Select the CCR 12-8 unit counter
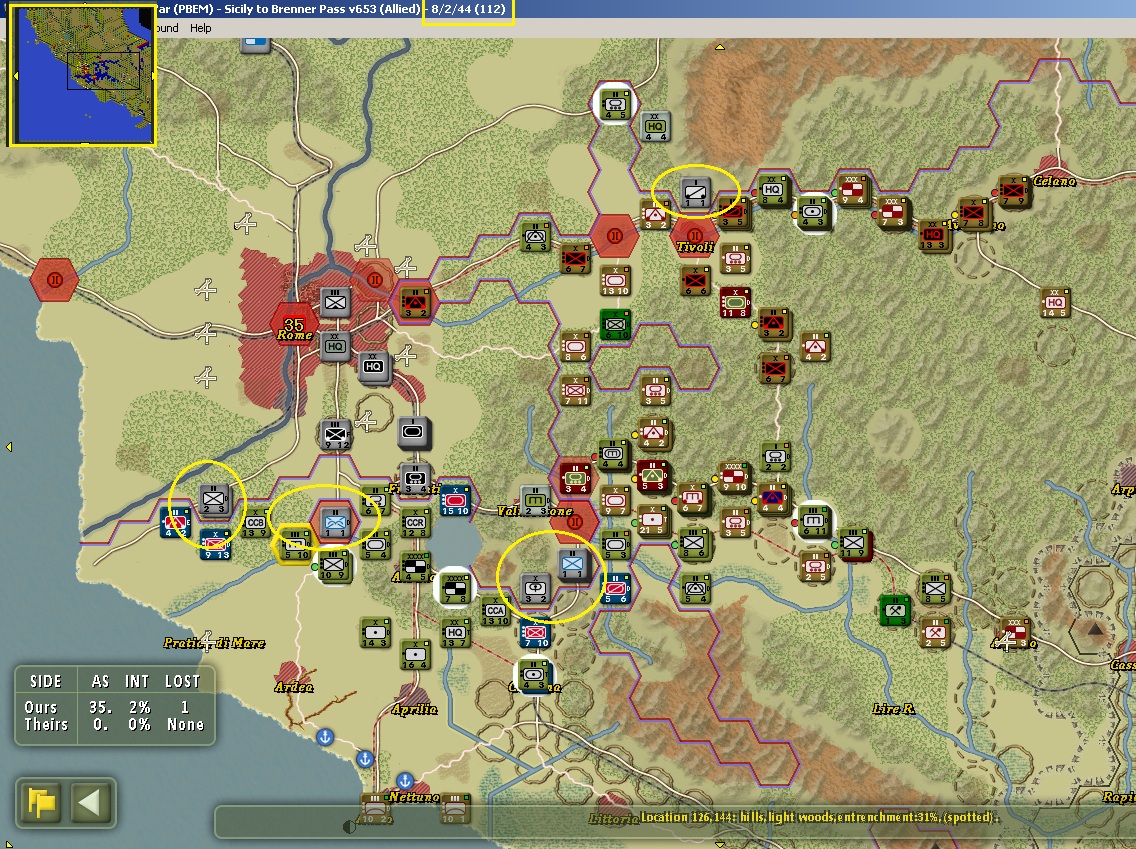Viewport: 1136px width, 849px height. [415, 524]
